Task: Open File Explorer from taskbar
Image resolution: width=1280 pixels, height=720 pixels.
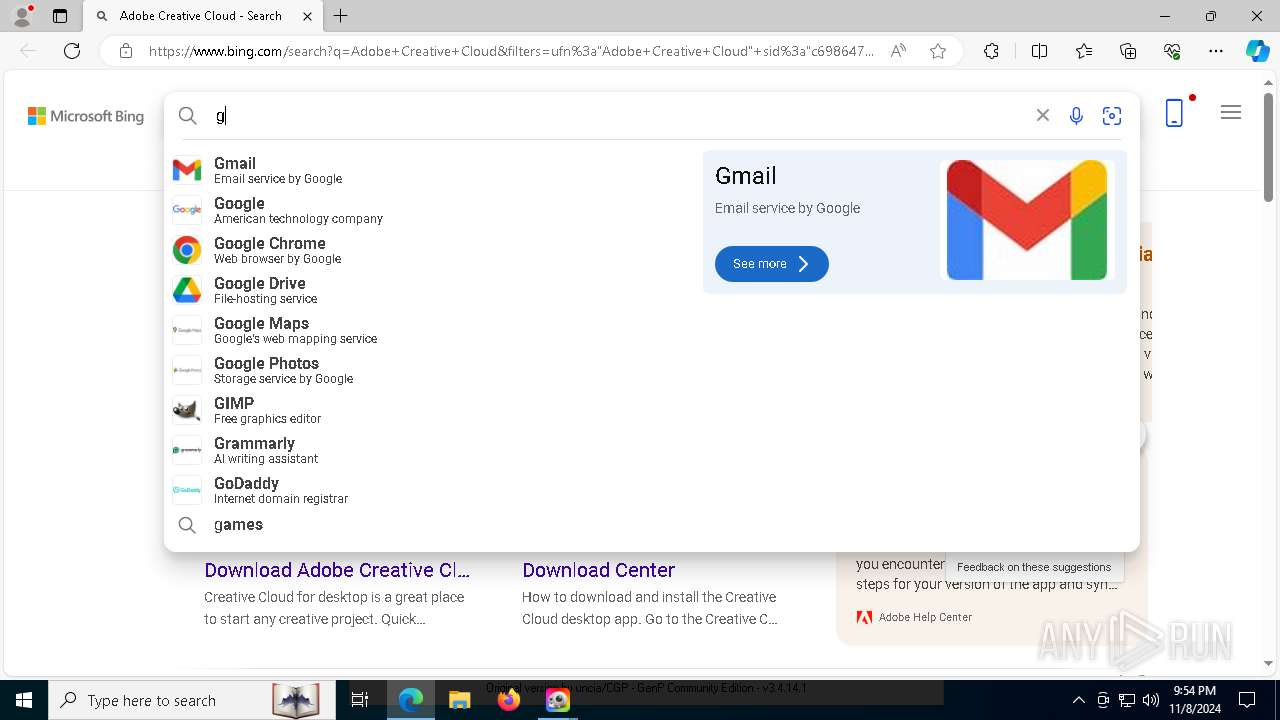Action: pos(459,700)
